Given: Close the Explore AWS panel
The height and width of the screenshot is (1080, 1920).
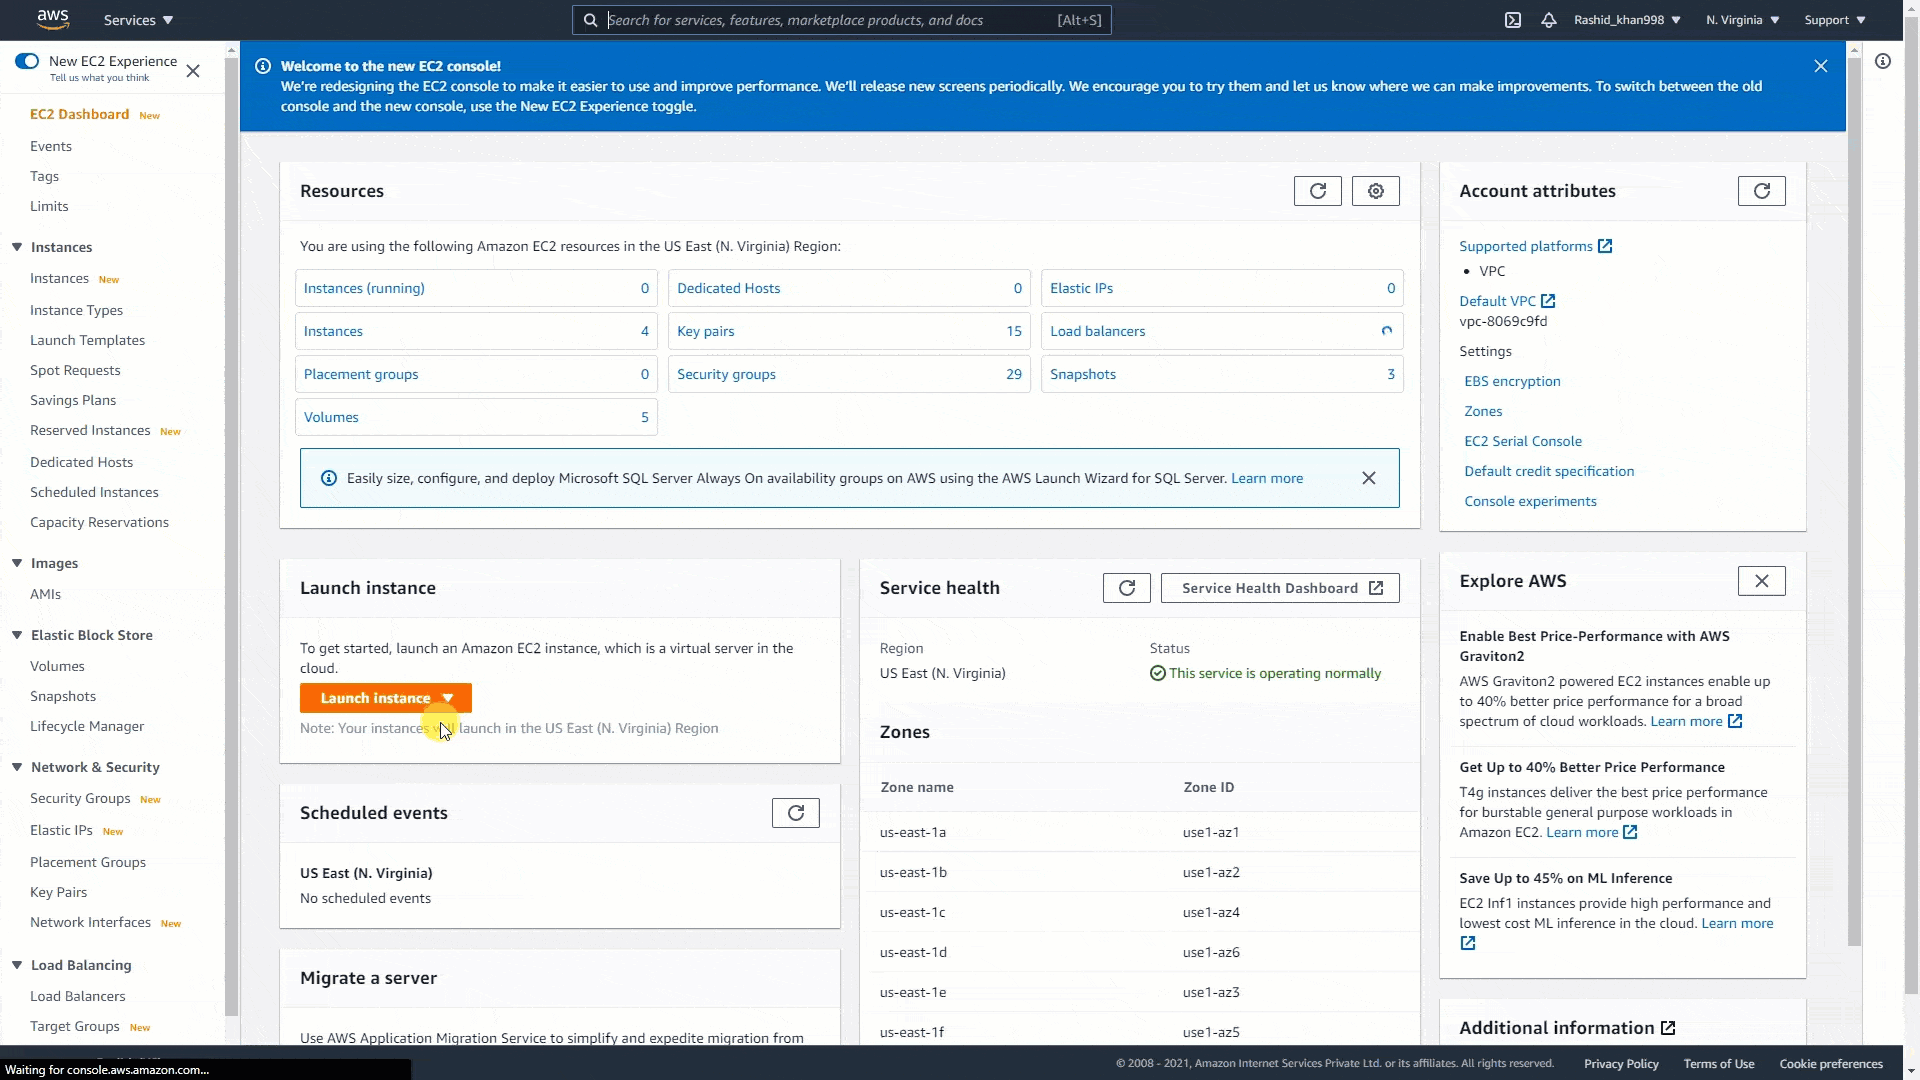Looking at the screenshot, I should point(1761,580).
